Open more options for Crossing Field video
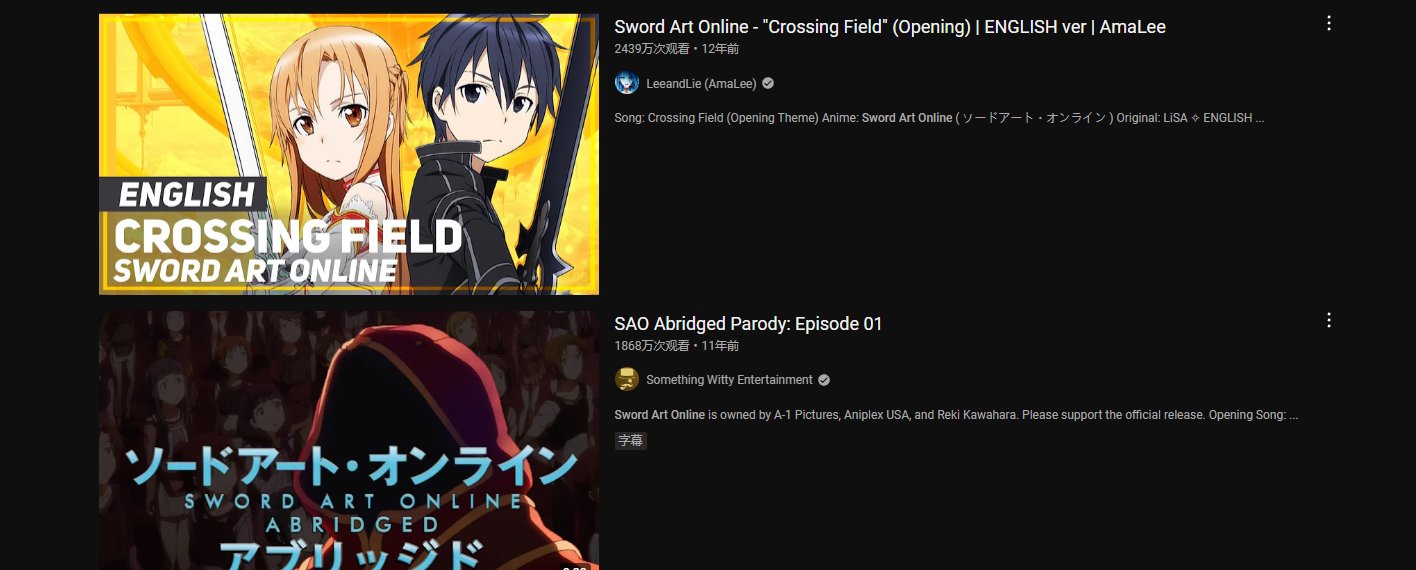 1329,23
